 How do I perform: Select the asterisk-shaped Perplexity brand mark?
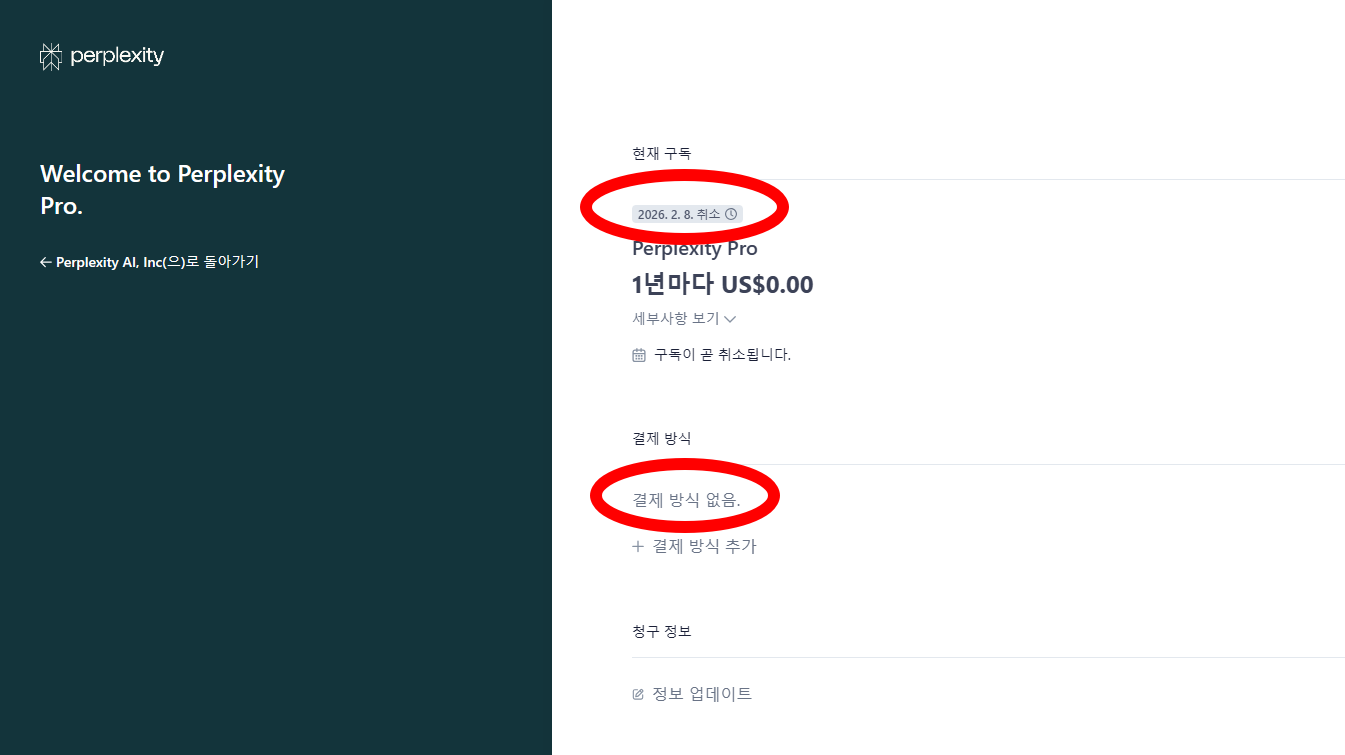49,56
